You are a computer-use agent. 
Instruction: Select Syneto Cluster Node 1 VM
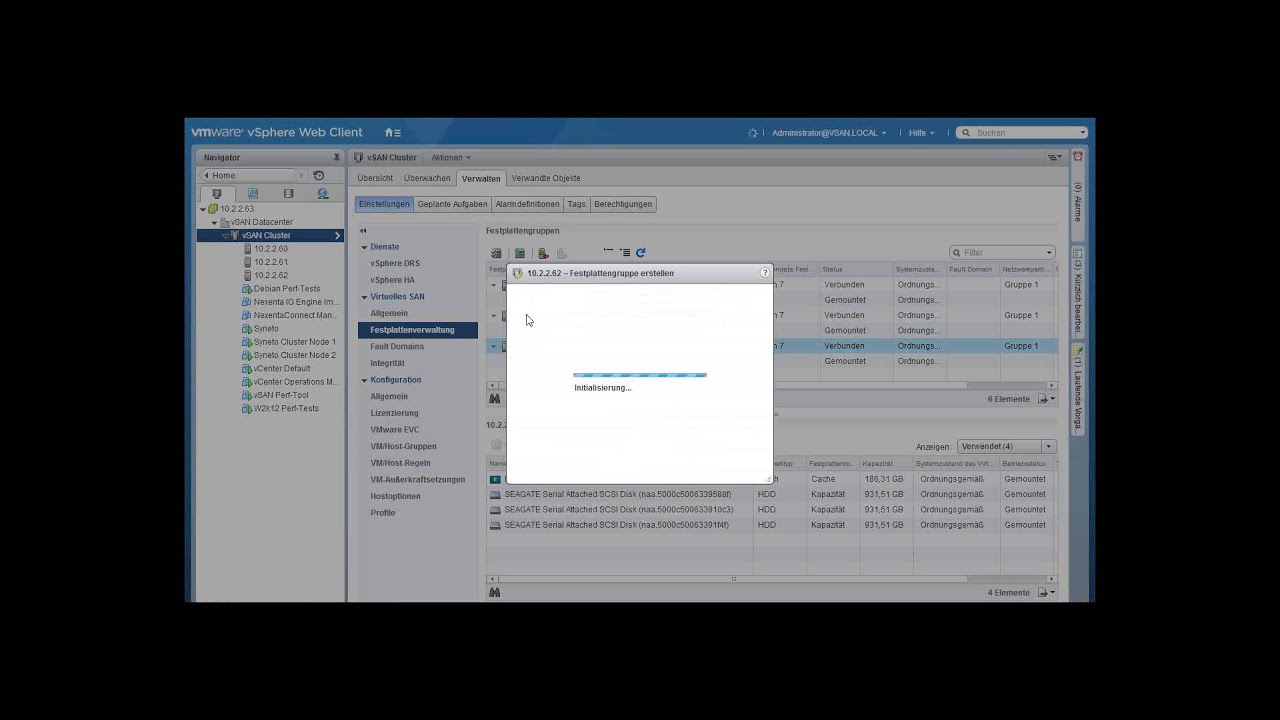point(288,342)
